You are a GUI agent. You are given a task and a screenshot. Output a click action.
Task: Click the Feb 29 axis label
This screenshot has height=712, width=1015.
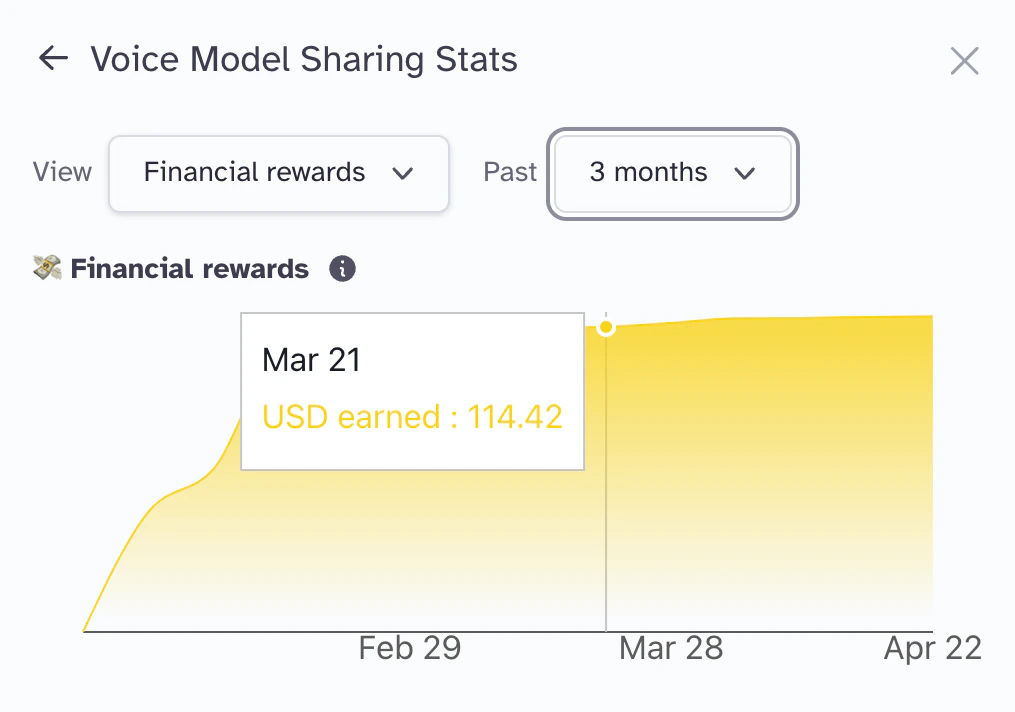pyautogui.click(x=410, y=648)
